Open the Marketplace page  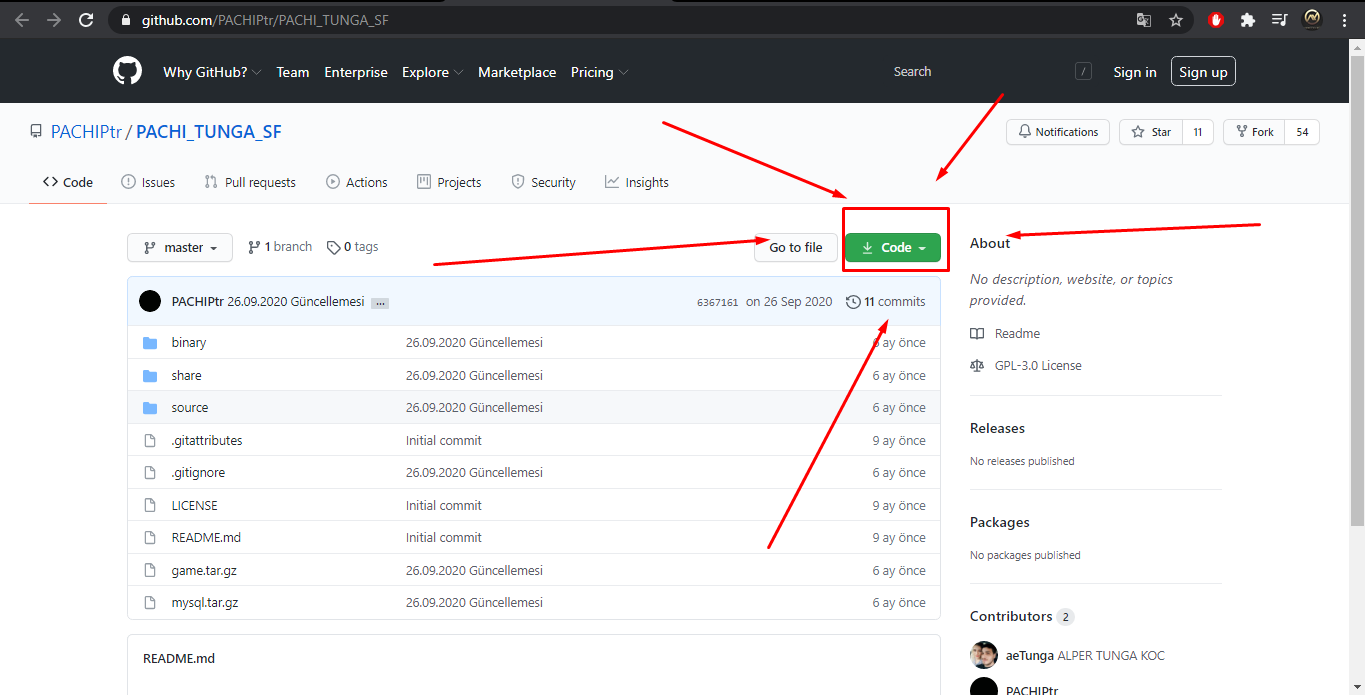[x=517, y=72]
